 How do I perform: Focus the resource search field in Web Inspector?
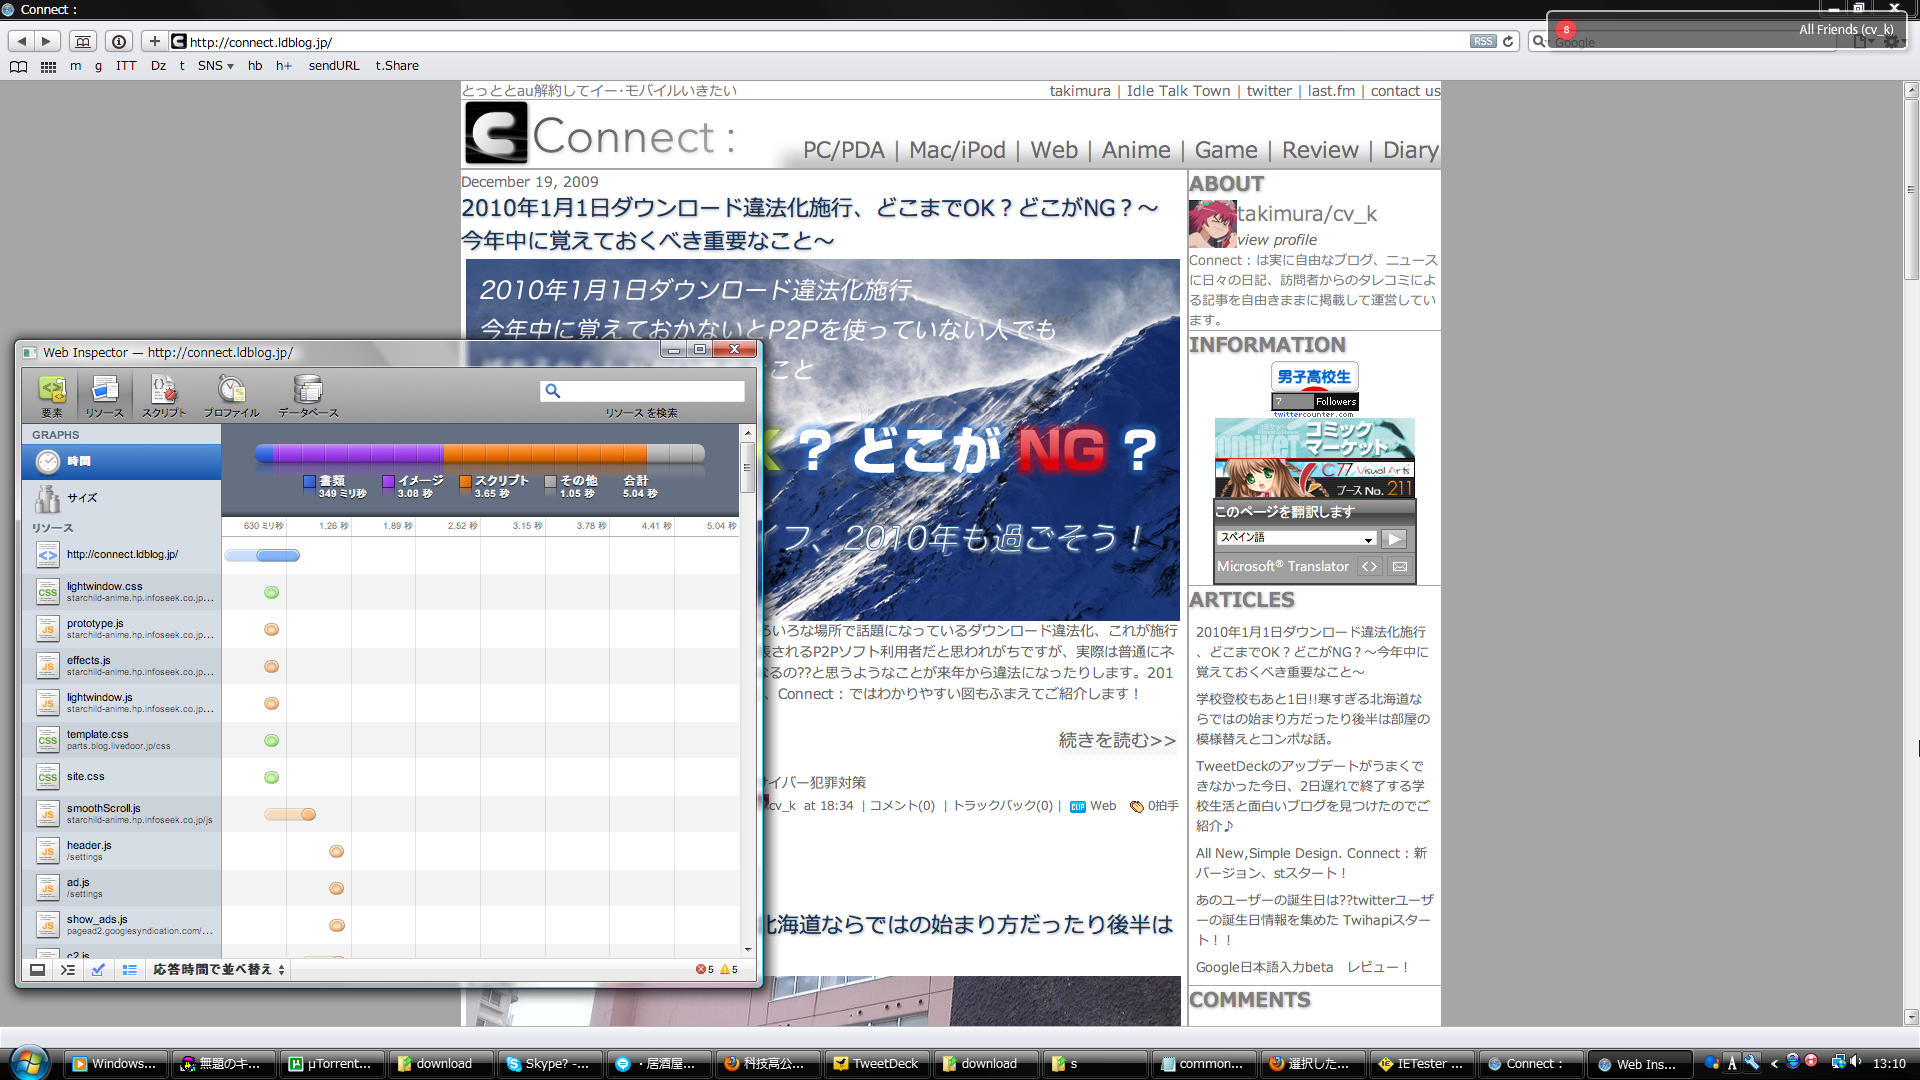[x=643, y=391]
